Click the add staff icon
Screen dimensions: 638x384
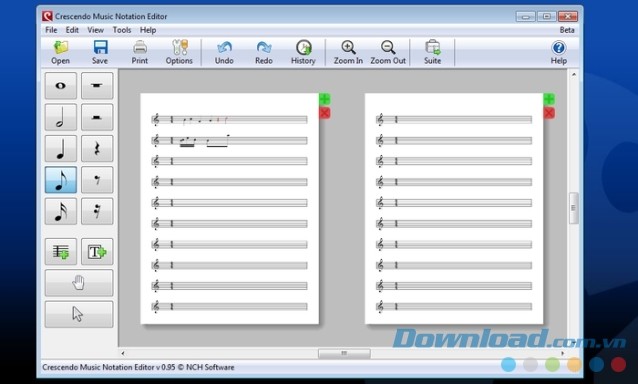tap(61, 252)
